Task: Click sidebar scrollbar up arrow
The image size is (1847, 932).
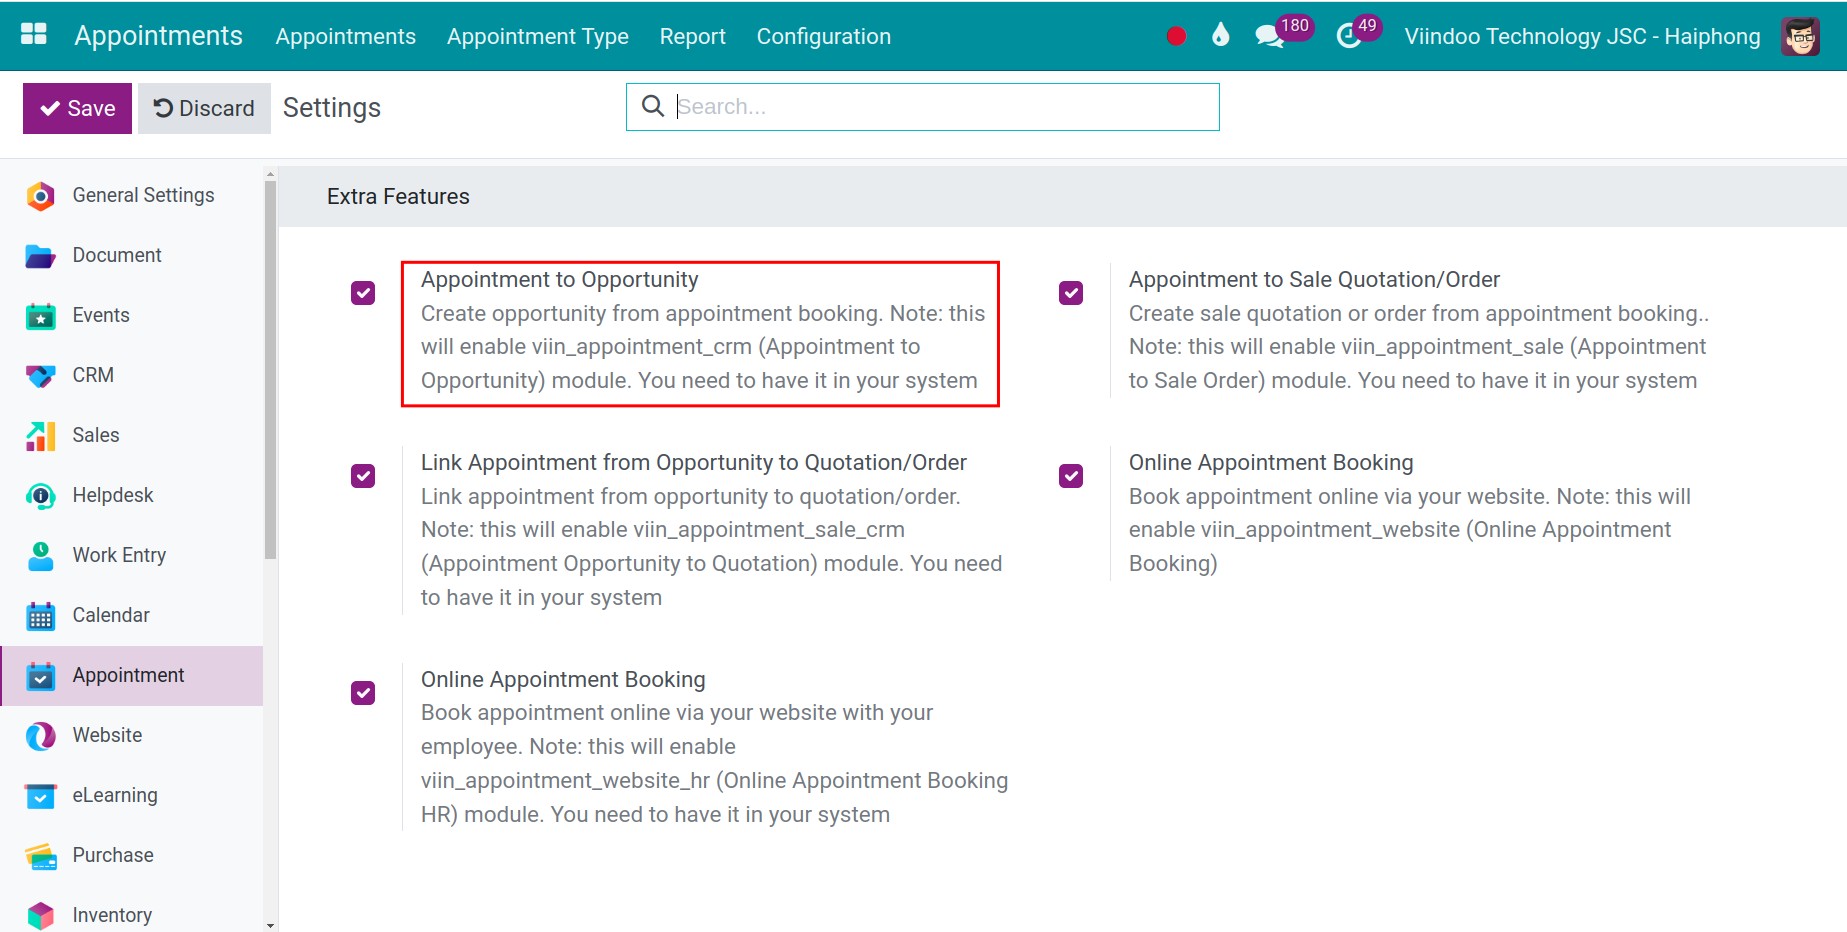Action: point(270,174)
